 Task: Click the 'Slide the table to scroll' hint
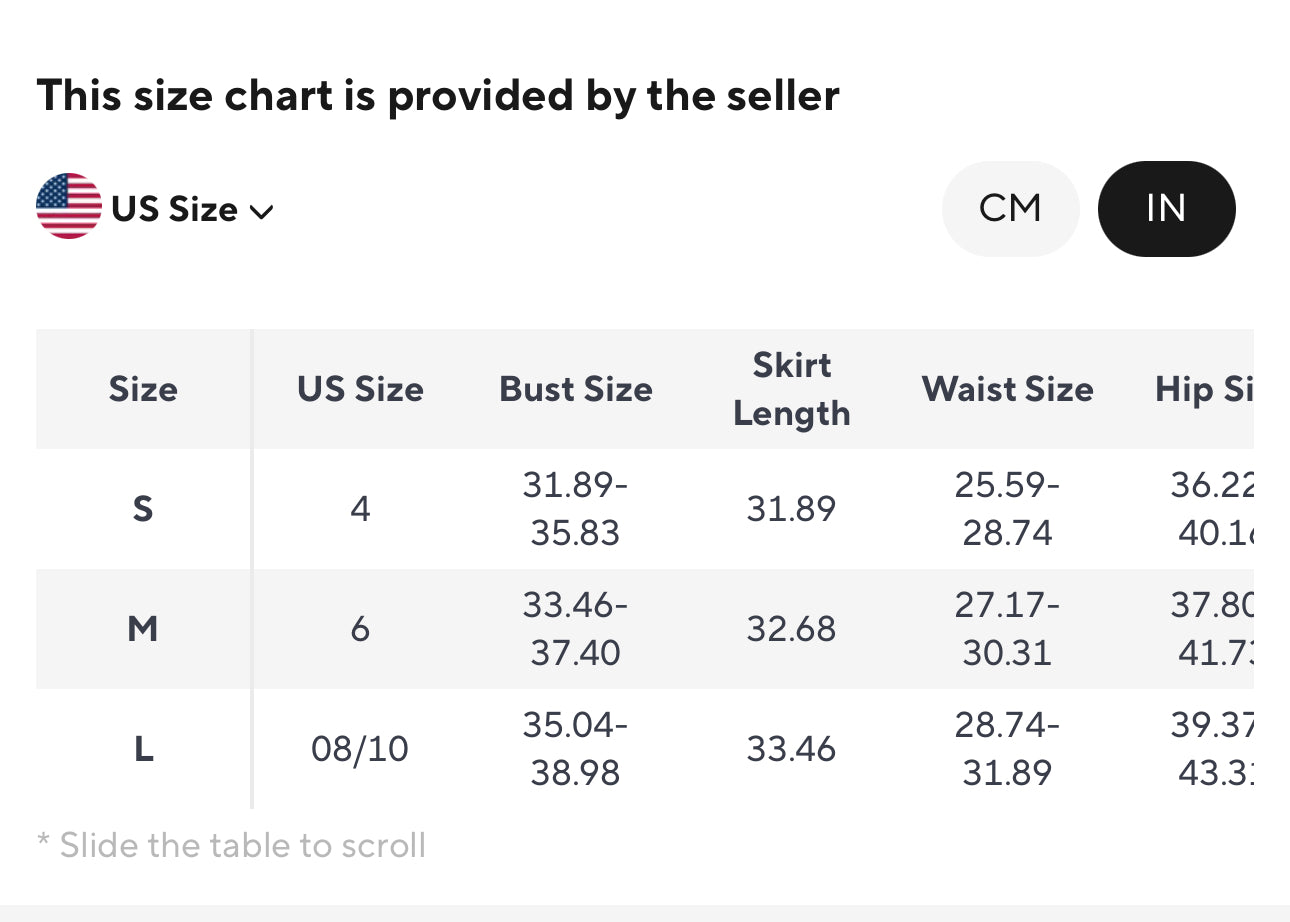(x=232, y=845)
